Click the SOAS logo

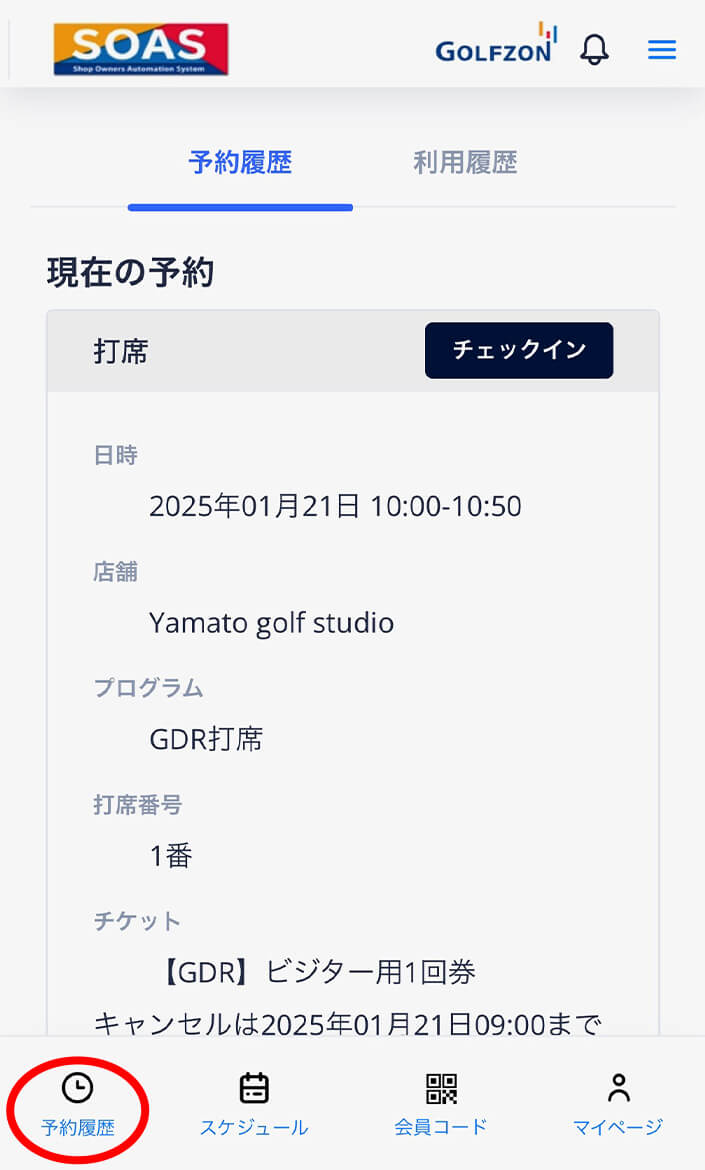141,49
